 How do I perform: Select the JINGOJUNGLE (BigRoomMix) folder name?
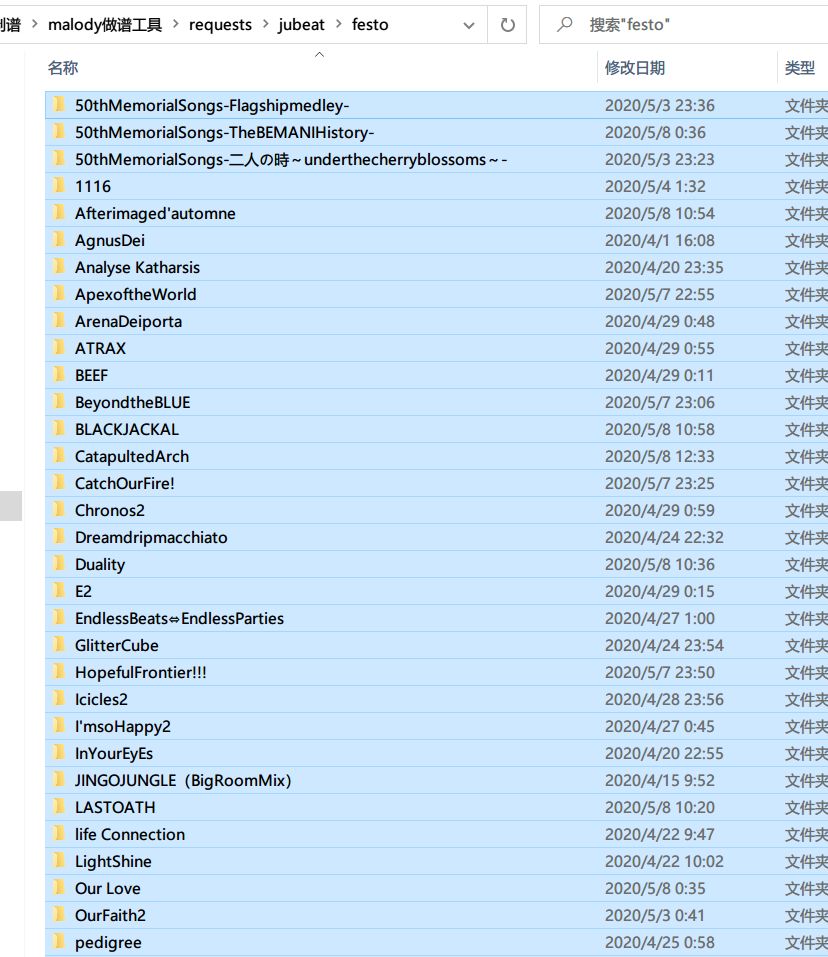183,781
